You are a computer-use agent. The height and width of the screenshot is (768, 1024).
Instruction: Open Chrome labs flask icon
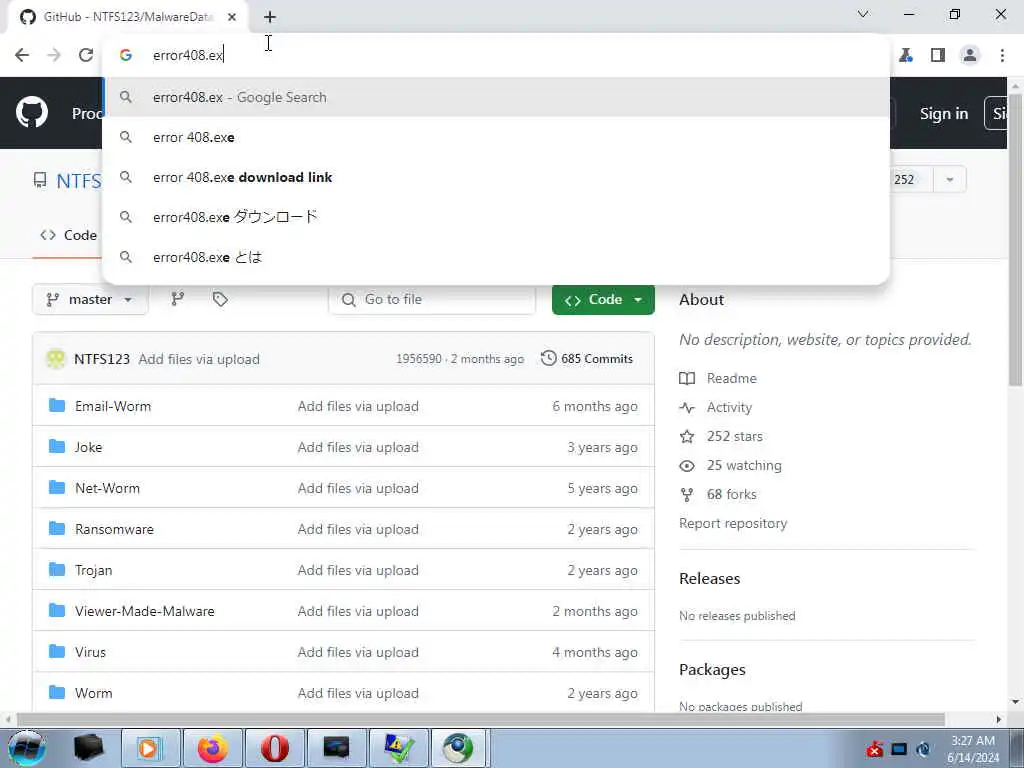pos(906,55)
